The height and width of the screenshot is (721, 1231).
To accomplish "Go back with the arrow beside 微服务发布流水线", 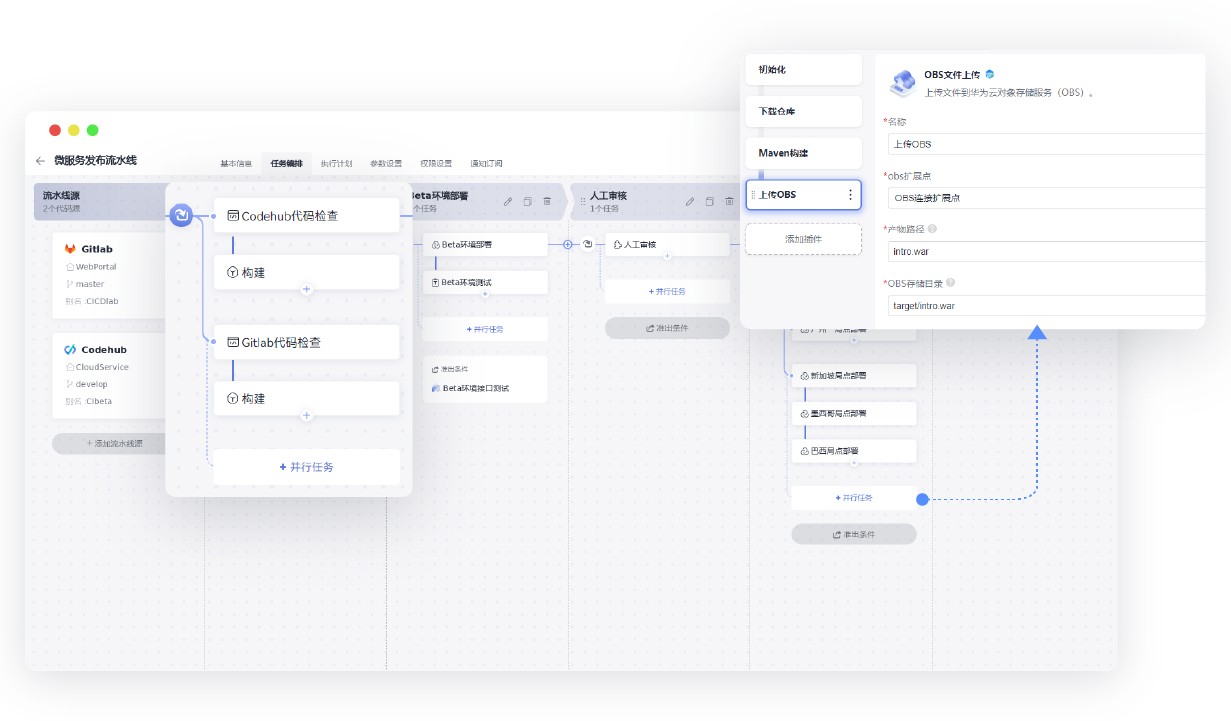I will pos(40,160).
